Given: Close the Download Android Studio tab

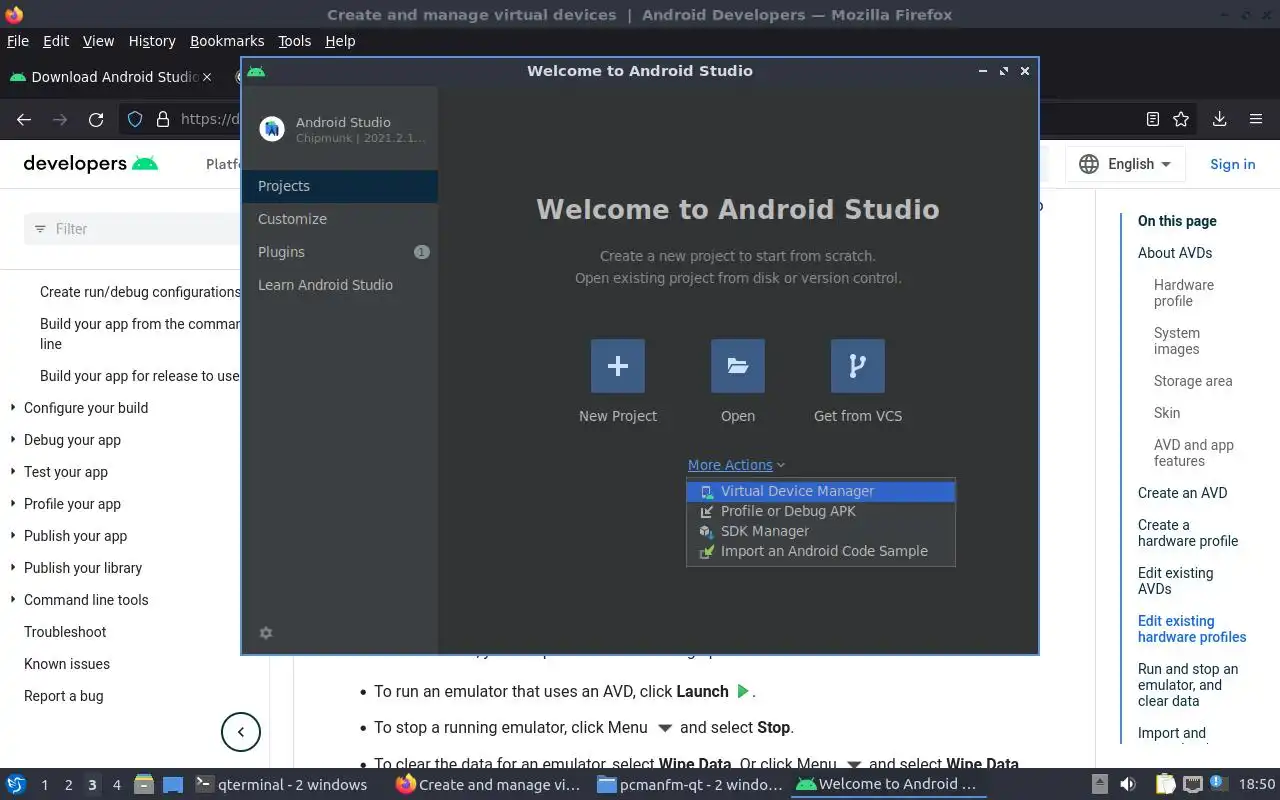Looking at the screenshot, I should tap(207, 77).
